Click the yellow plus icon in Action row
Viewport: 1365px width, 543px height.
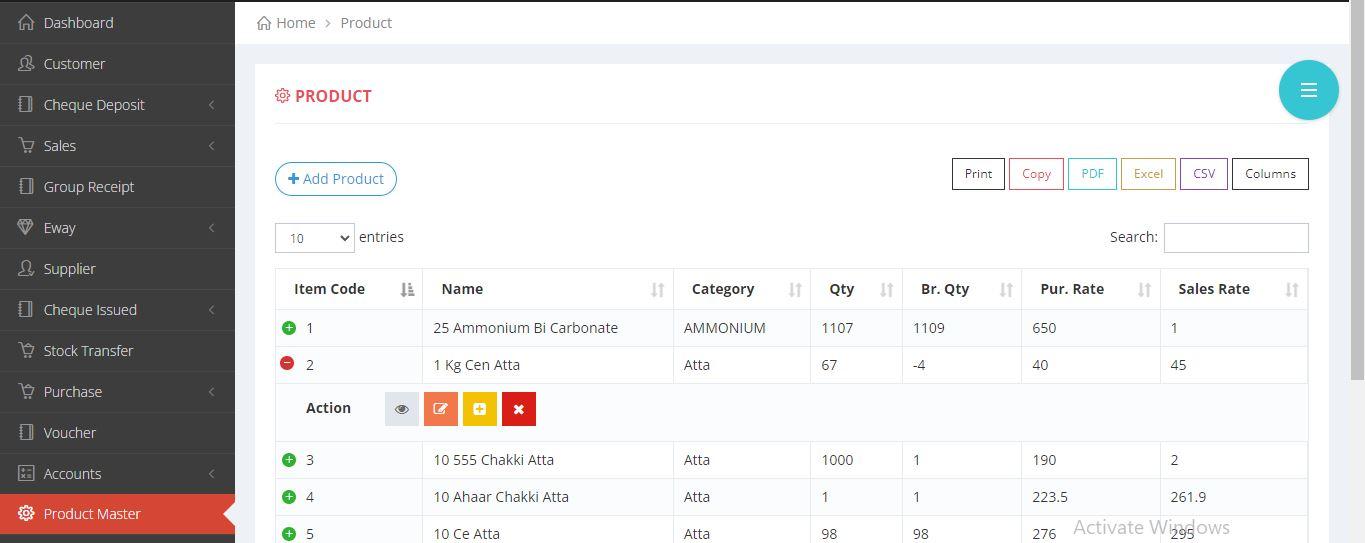click(x=479, y=409)
